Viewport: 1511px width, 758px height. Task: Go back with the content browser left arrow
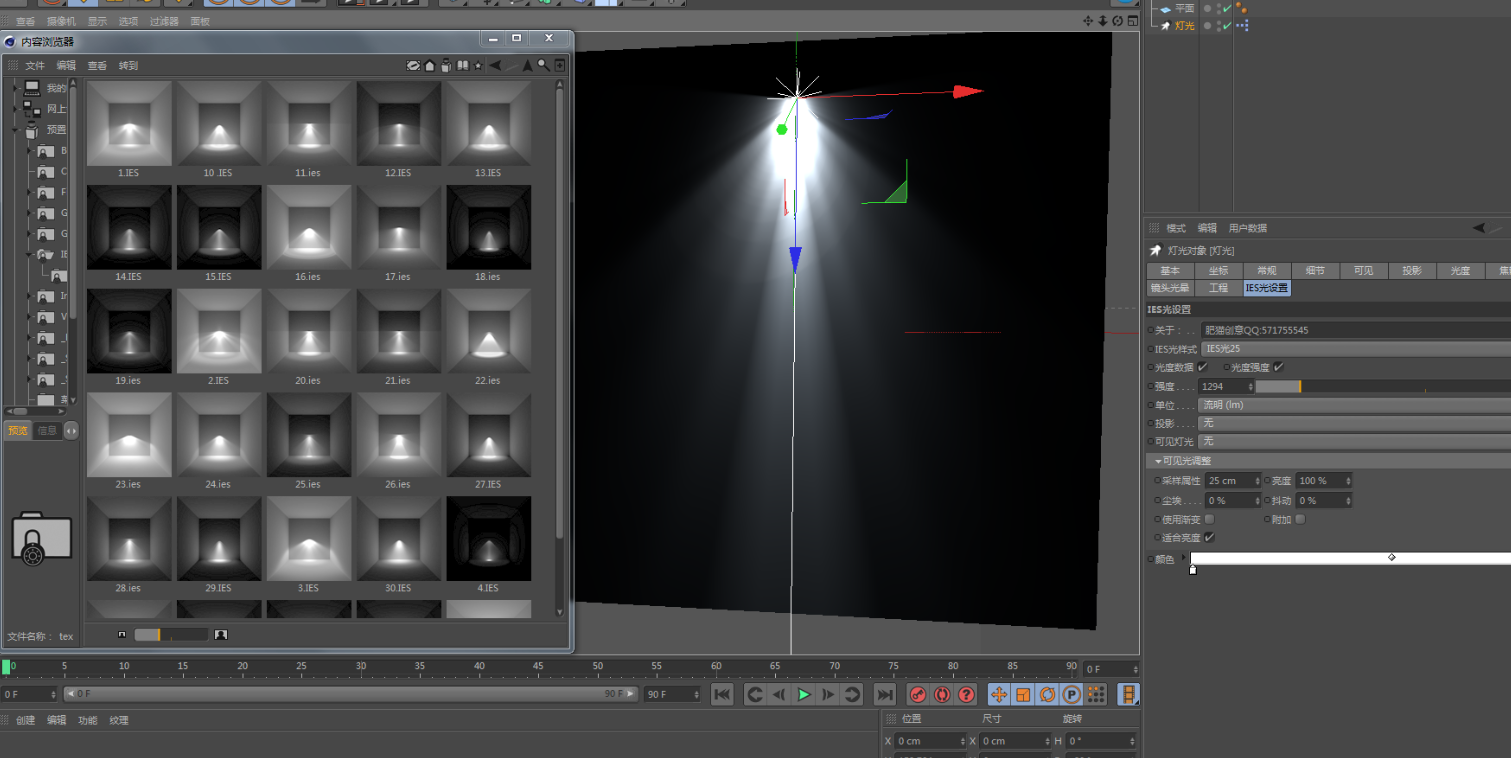[x=495, y=65]
